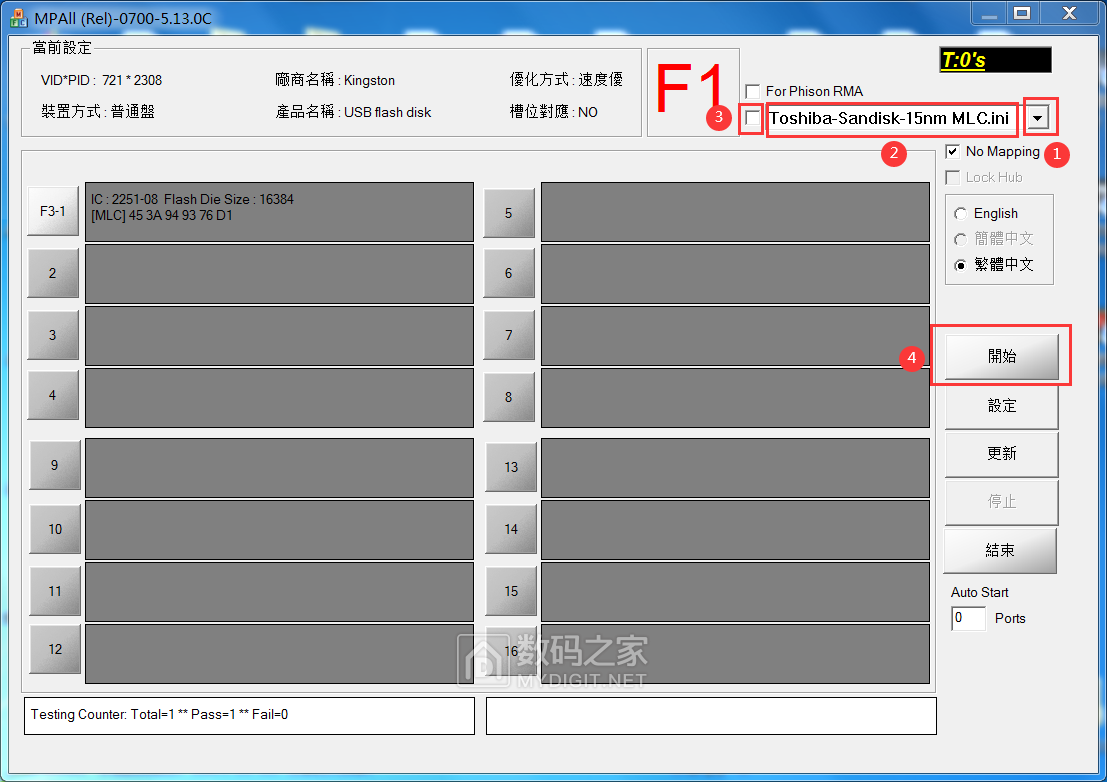The image size is (1107, 782).
Task: Open the 設定 settings button
Action: 1002,406
